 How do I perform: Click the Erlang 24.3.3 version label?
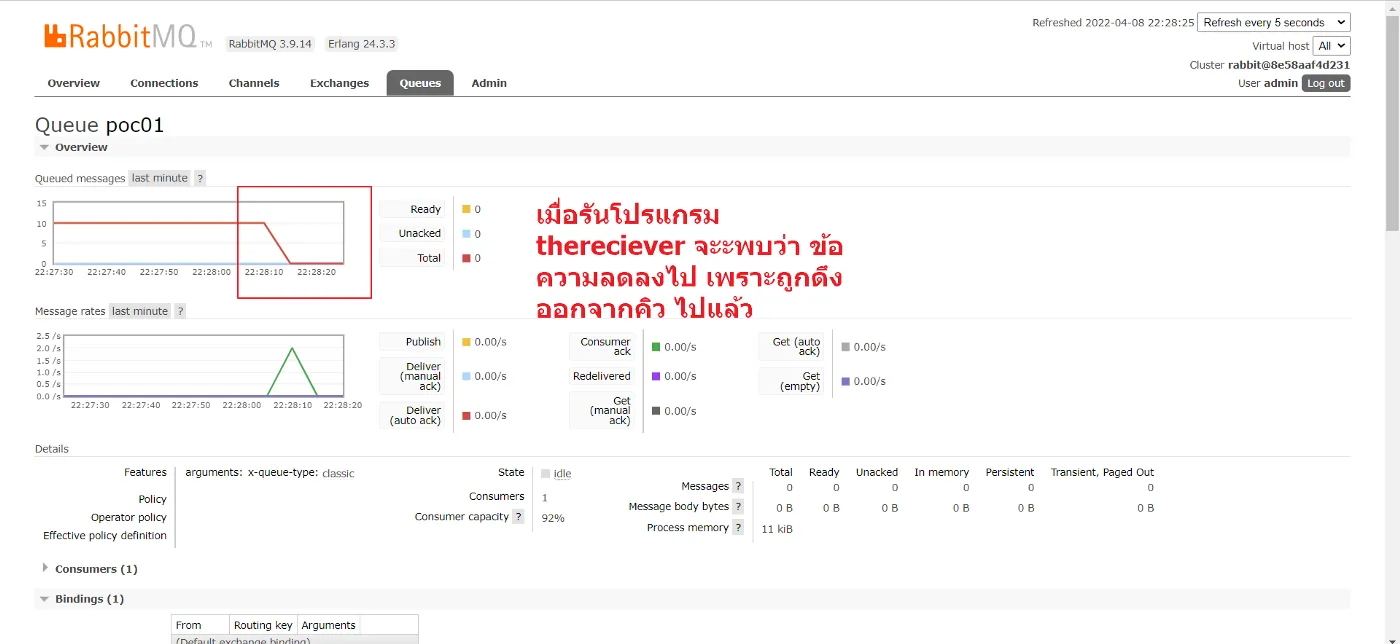[362, 44]
